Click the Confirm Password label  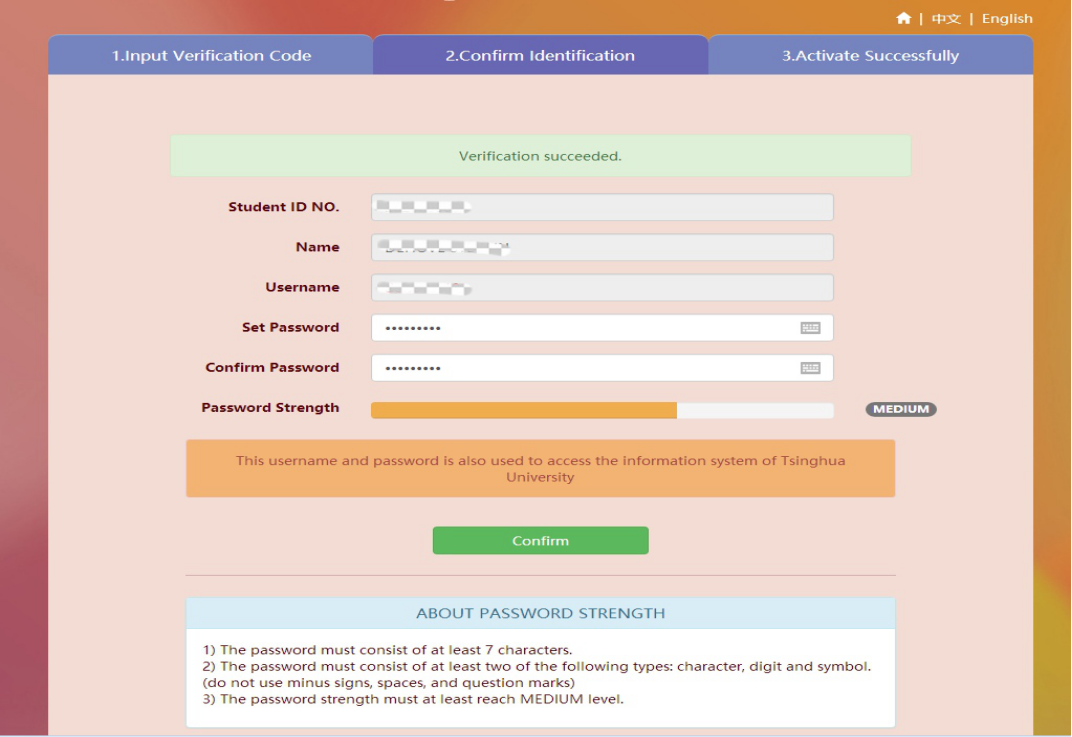[272, 368]
